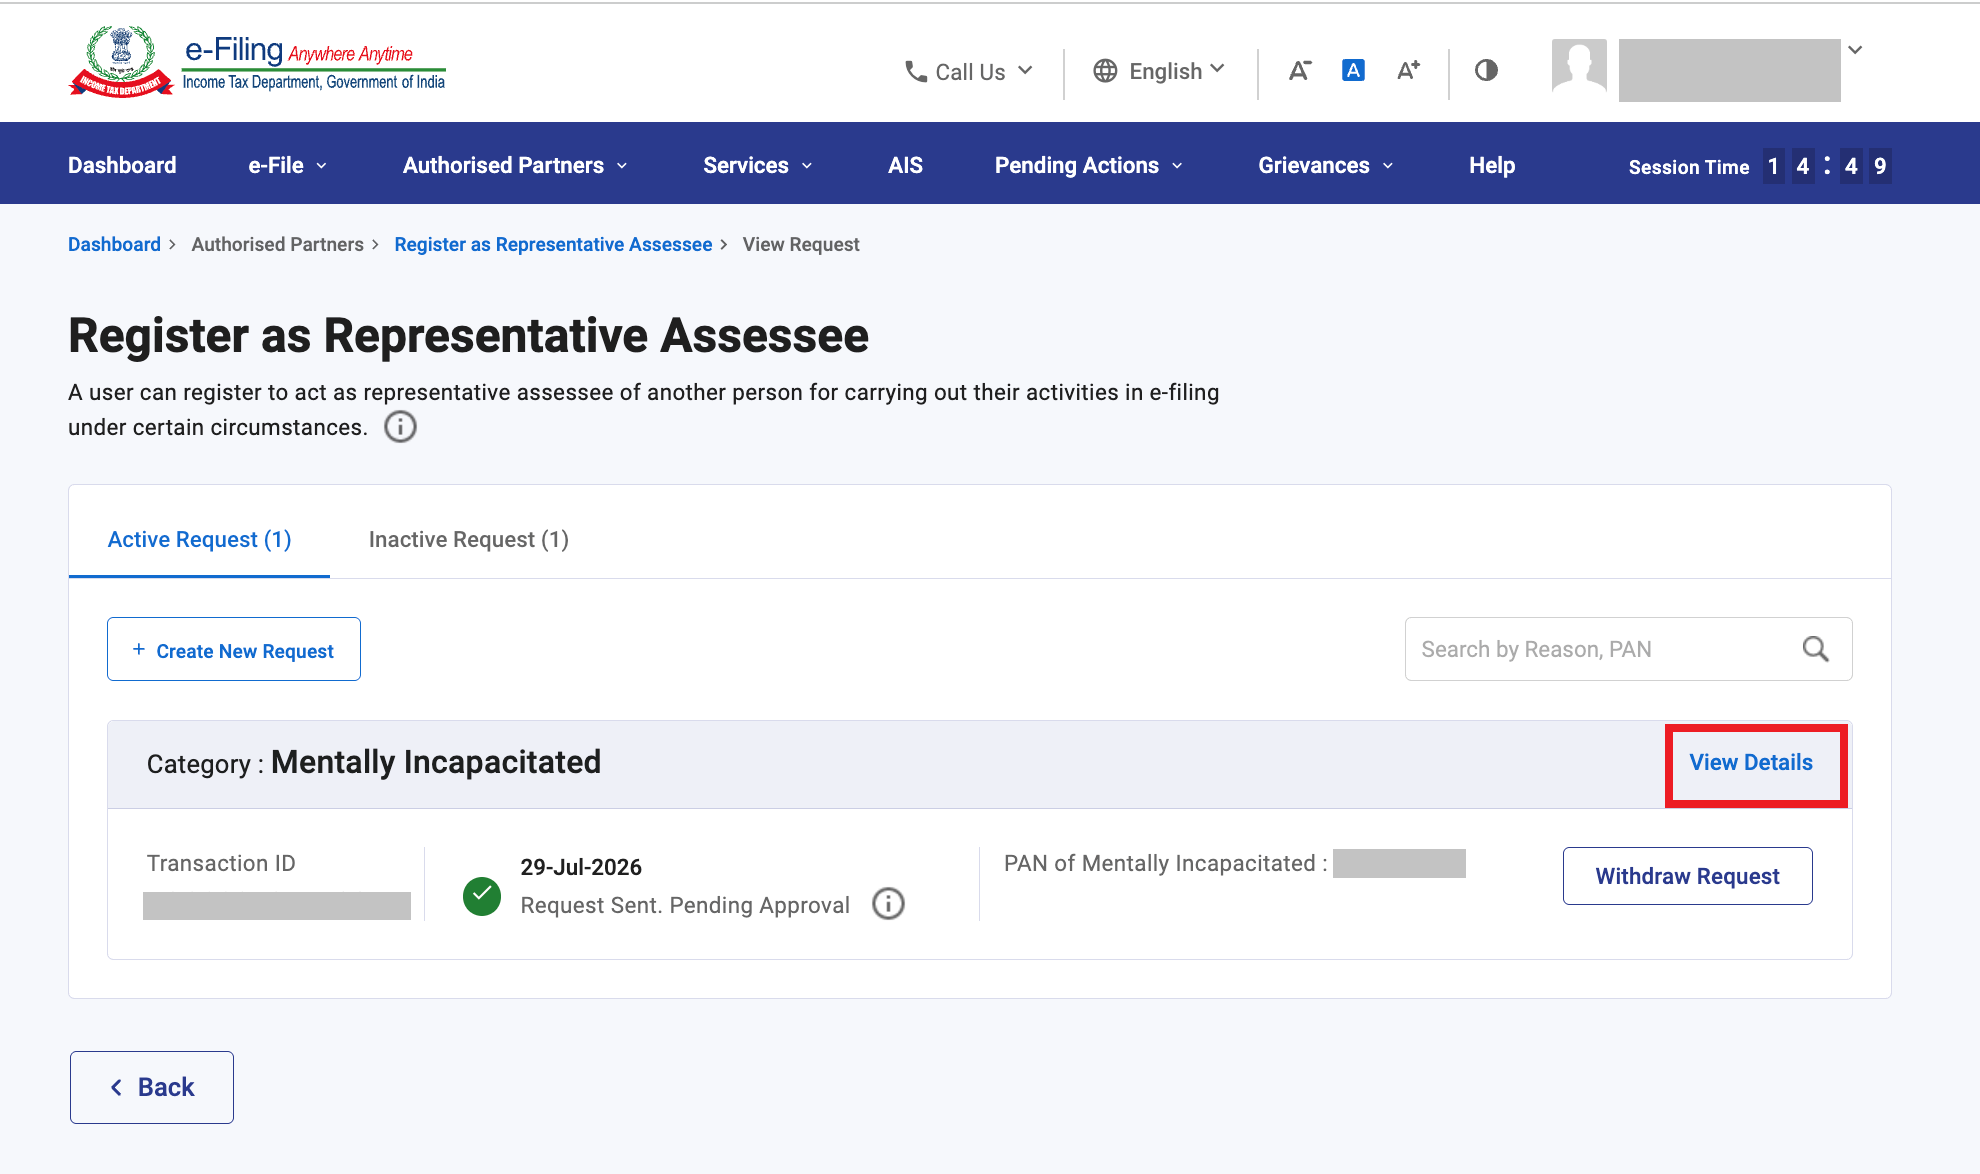Click Request Sent. Pending Approval status text
The width and height of the screenshot is (1980, 1174).
[x=685, y=905]
